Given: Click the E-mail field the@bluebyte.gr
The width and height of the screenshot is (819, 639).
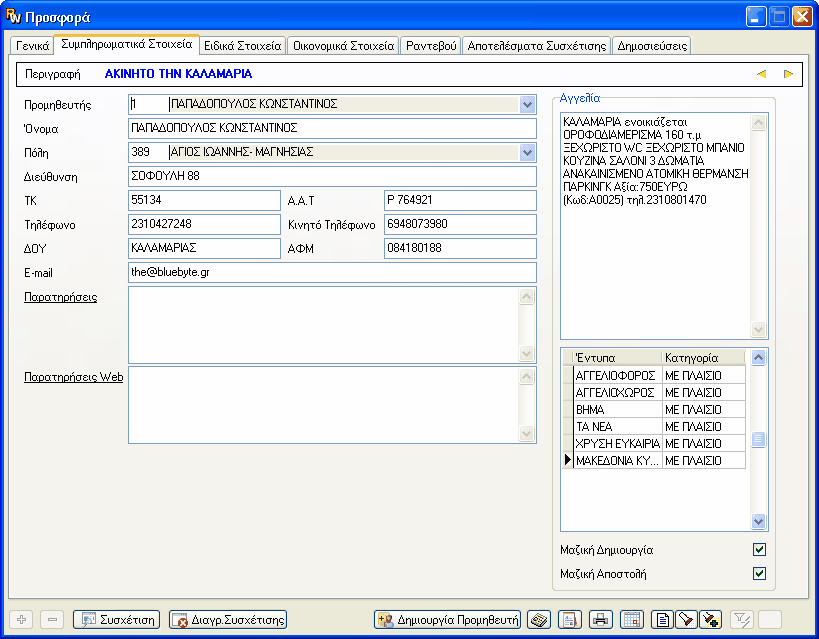Looking at the screenshot, I should click(x=332, y=273).
